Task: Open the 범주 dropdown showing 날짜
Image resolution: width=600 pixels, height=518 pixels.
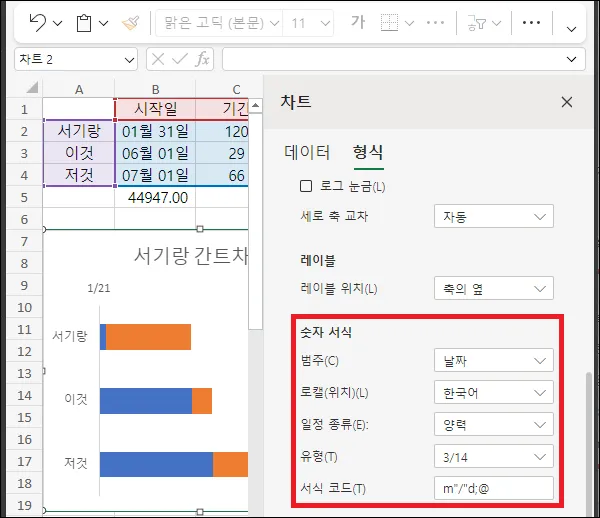Action: click(x=494, y=360)
